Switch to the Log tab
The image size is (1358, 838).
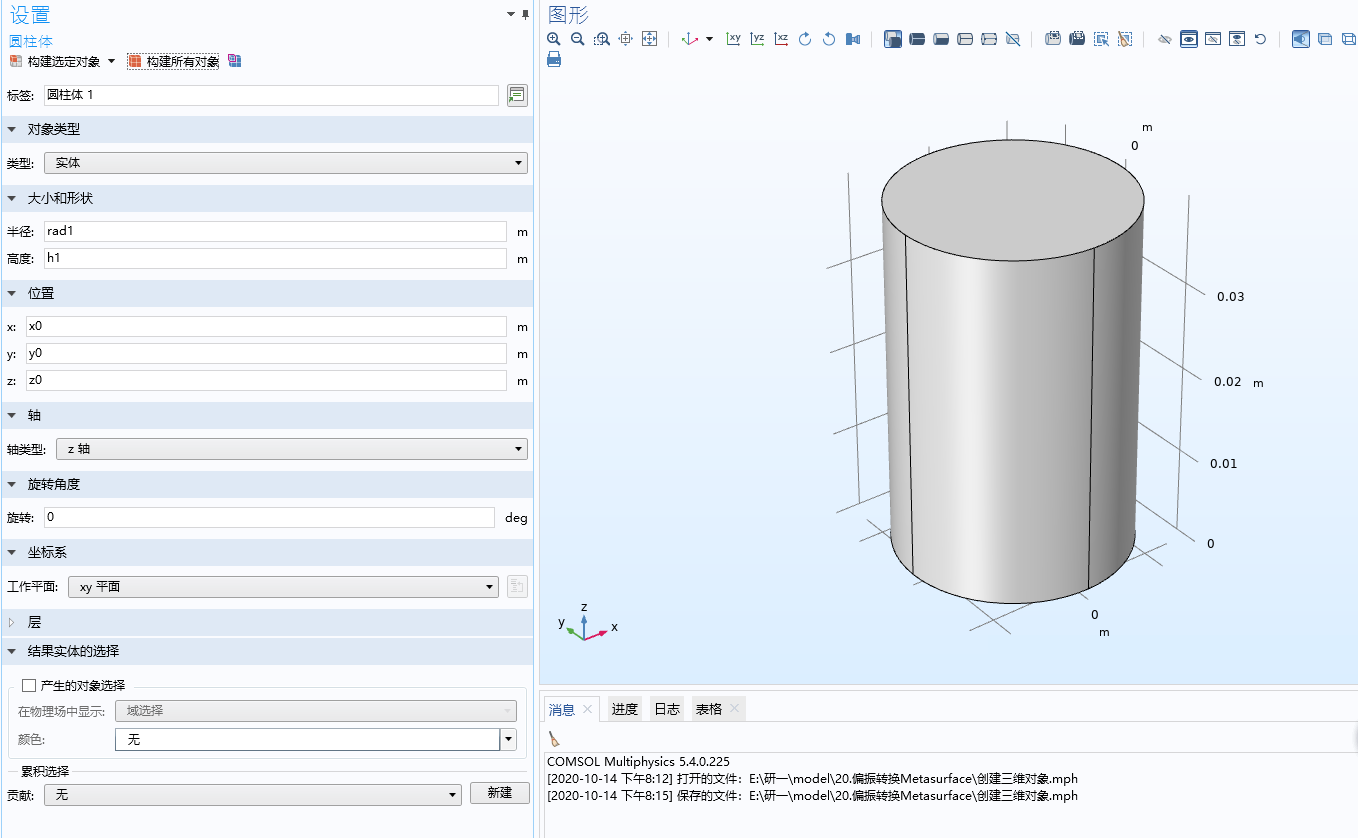click(667, 709)
